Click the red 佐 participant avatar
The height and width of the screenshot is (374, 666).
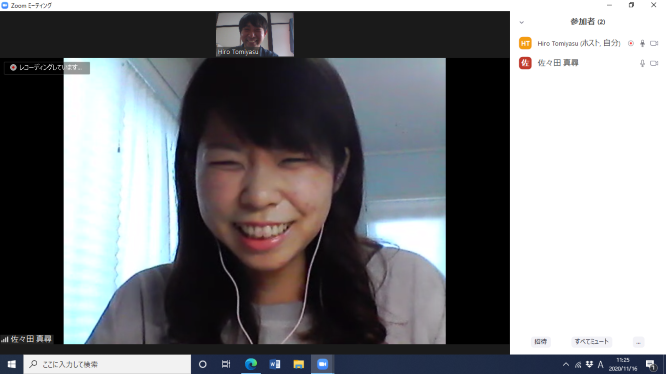[x=525, y=63]
